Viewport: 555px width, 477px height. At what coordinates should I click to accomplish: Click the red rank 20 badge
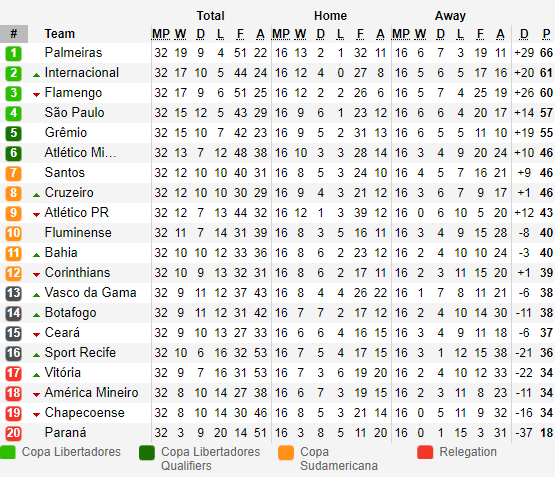(13, 433)
